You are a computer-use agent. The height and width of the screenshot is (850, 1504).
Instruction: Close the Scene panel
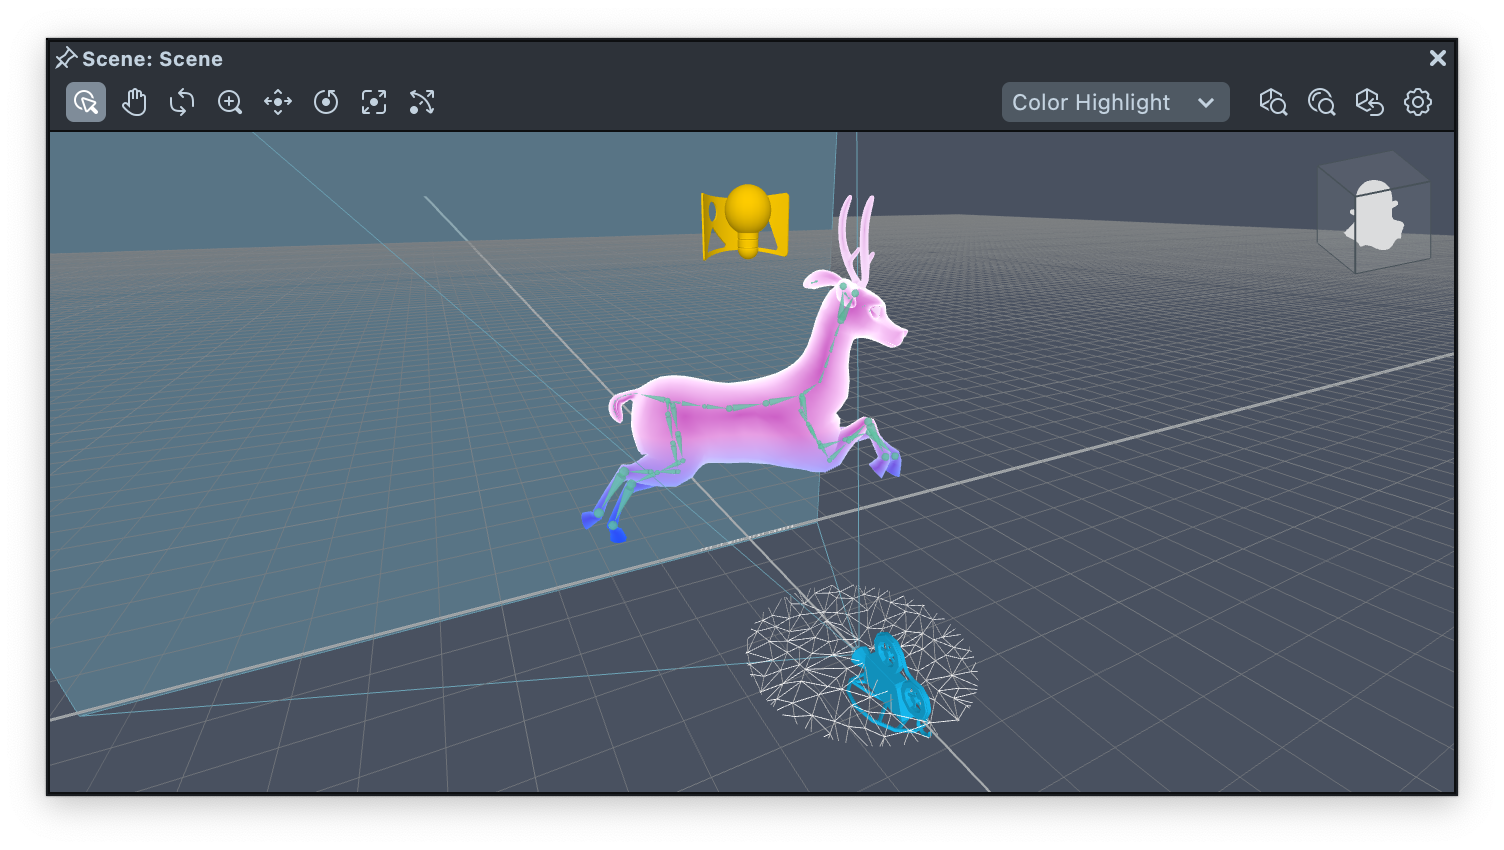(1437, 58)
